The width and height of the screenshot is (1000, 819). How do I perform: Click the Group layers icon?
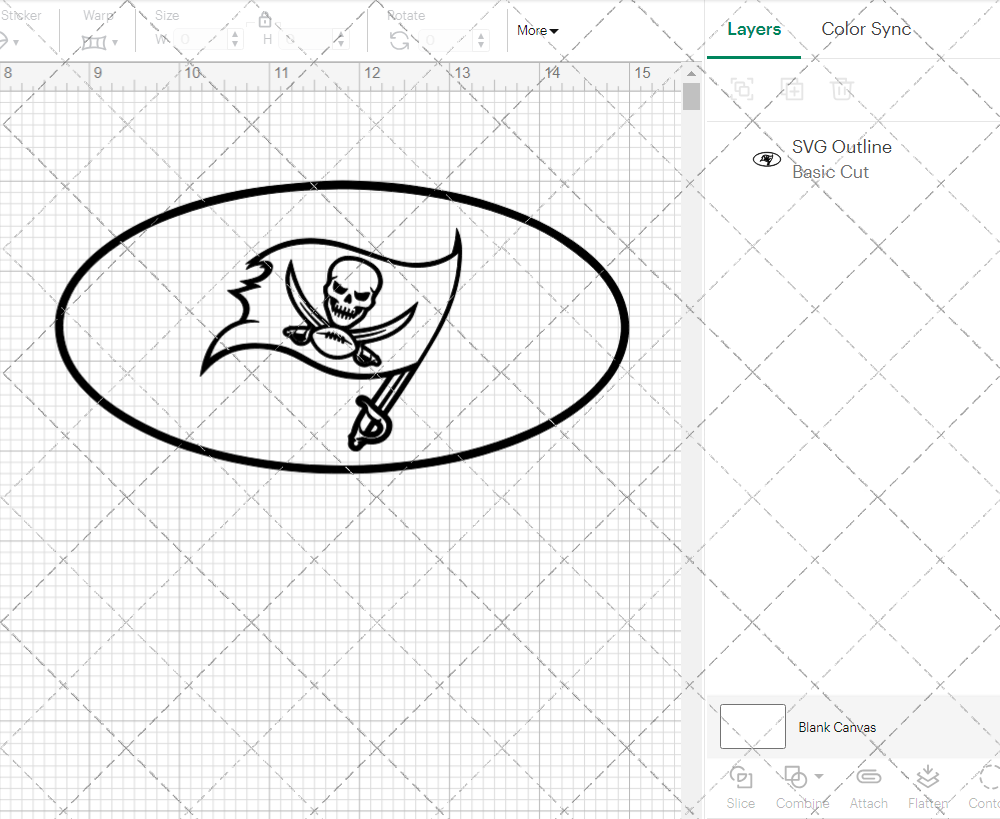point(742,89)
